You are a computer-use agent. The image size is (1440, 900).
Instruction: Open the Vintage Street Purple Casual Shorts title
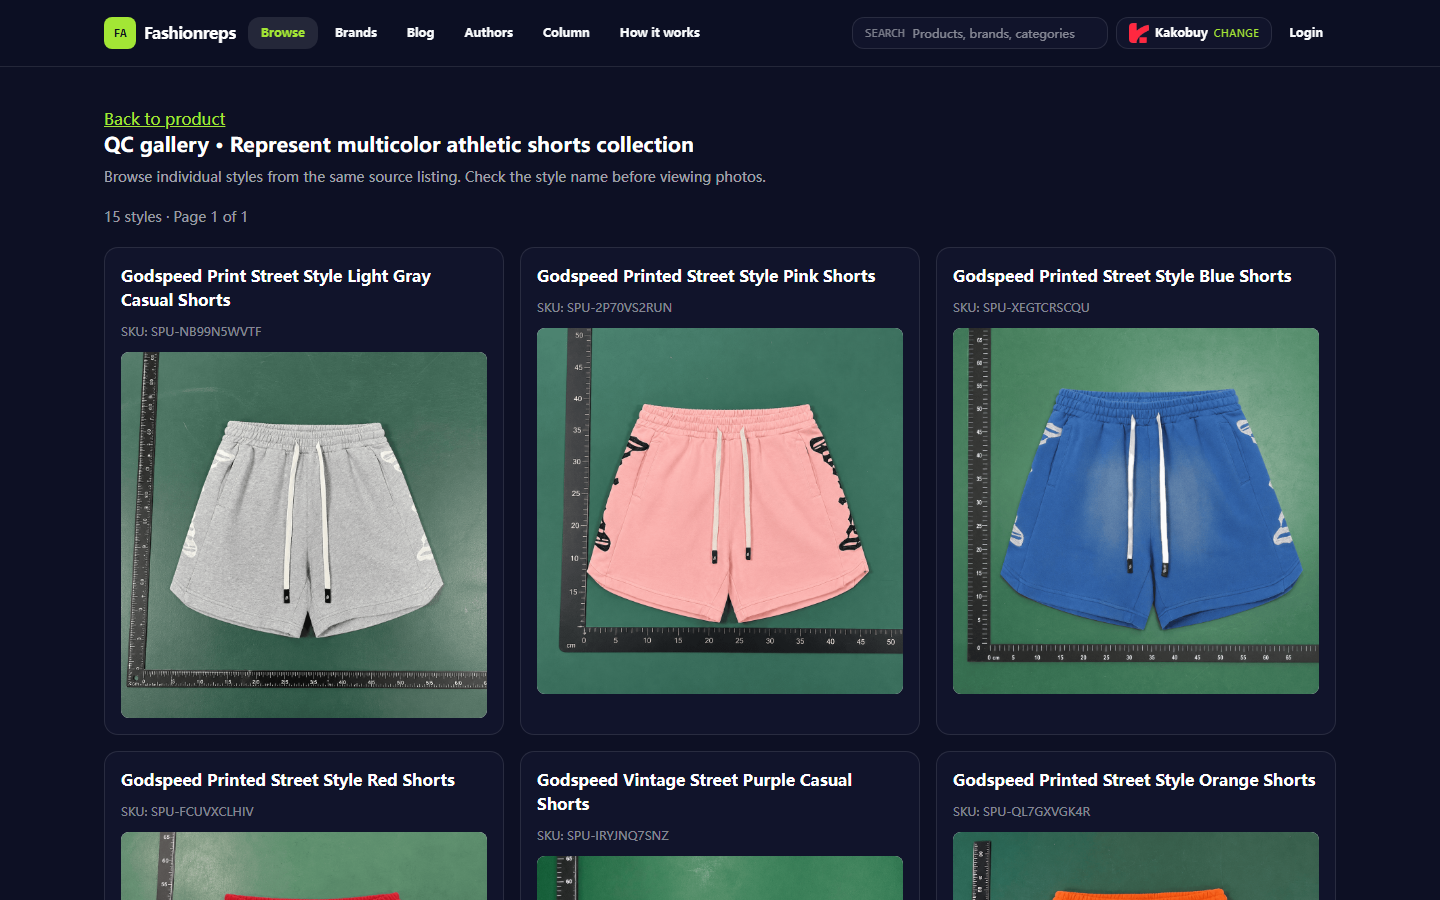(x=694, y=792)
